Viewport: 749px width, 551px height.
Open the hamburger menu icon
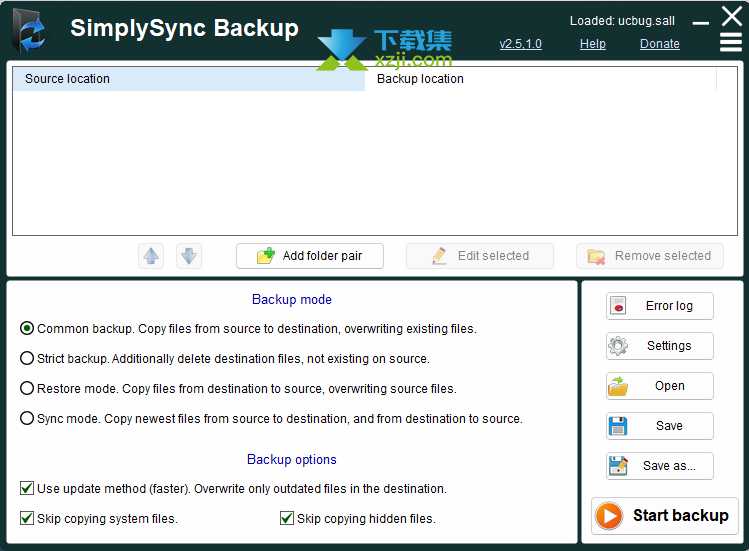pyautogui.click(x=730, y=42)
